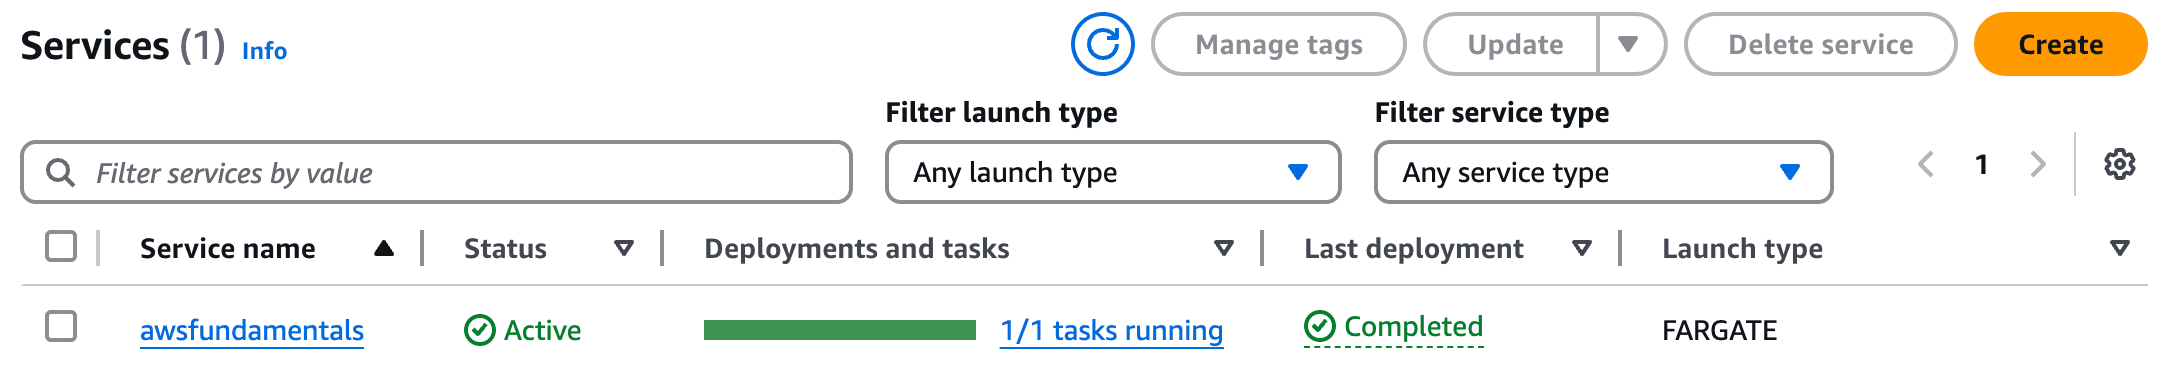The width and height of the screenshot is (2172, 366).
Task: Sort by Launch type arrow
Action: pos(2119,248)
